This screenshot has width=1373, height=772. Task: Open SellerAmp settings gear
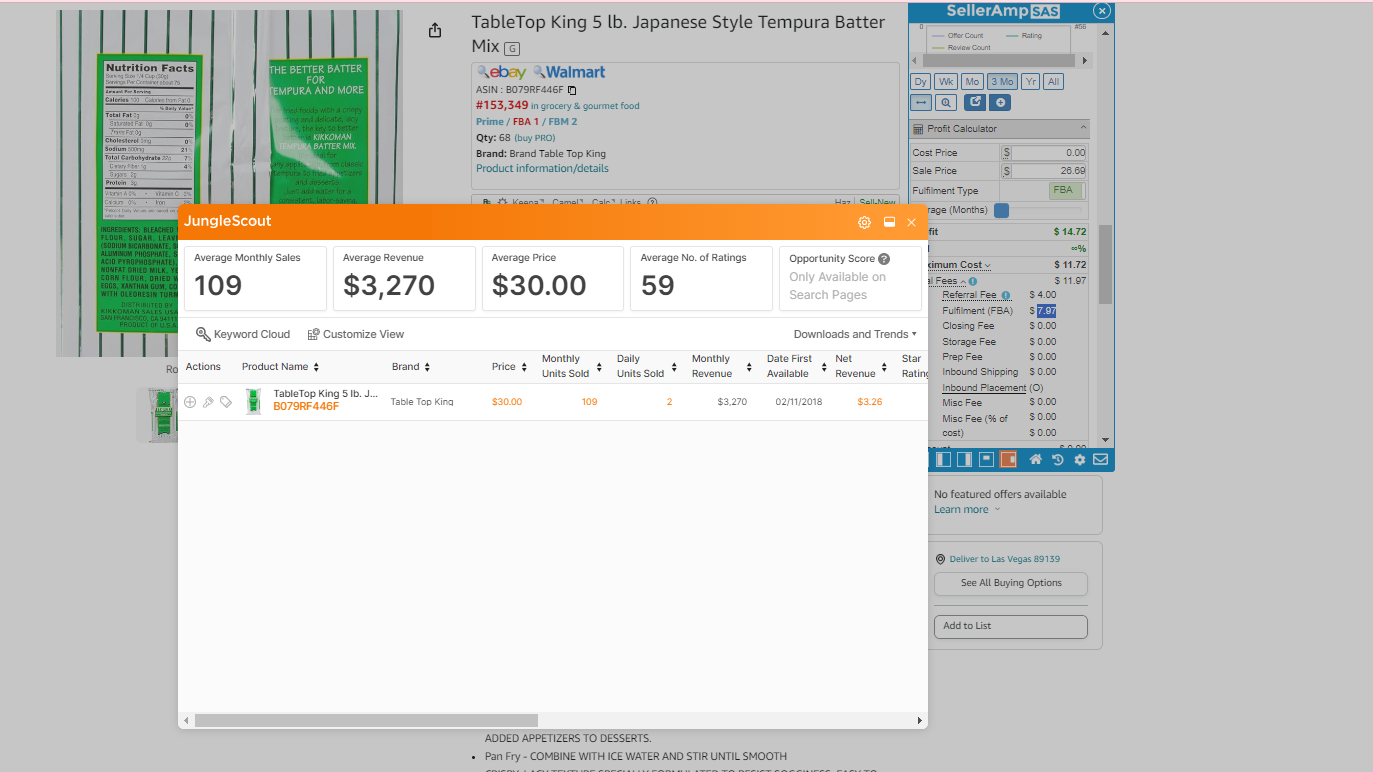click(1080, 459)
